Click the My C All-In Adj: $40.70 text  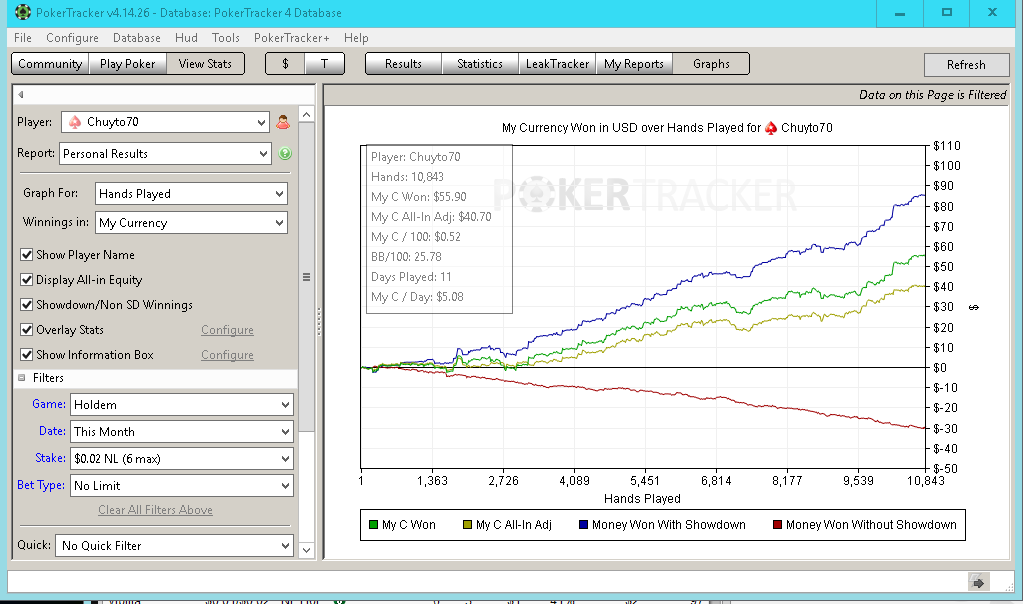431,217
